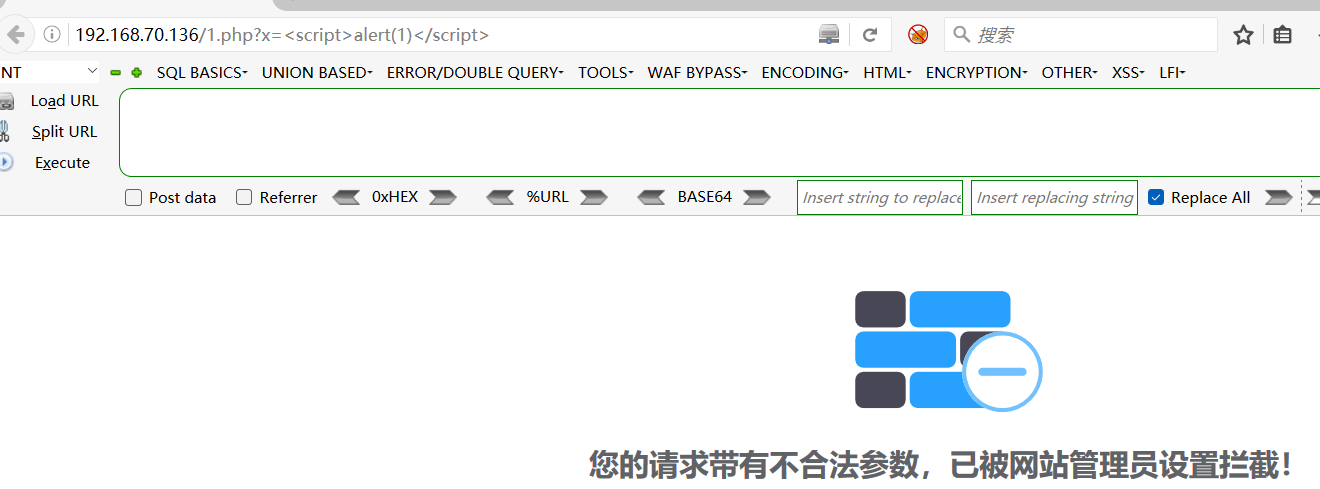The height and width of the screenshot is (489, 1320).
Task: Open the HTML dropdown menu
Action: (x=888, y=73)
